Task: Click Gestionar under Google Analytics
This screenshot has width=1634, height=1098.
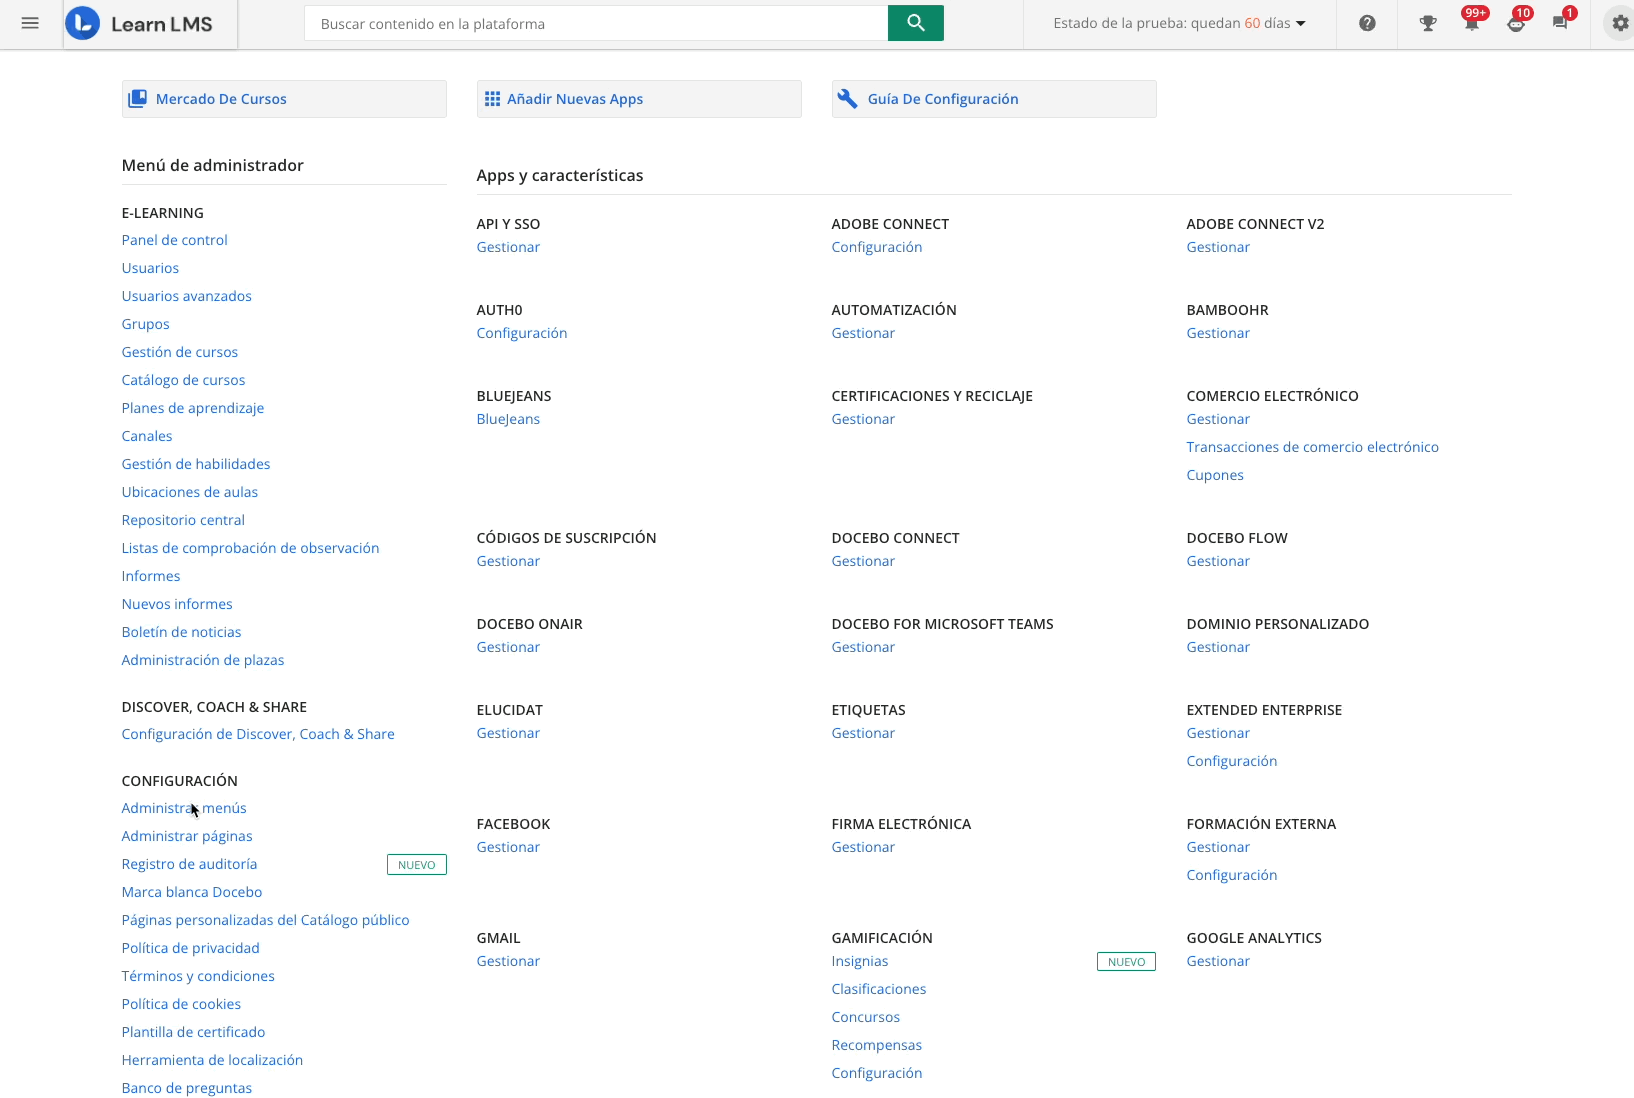Action: pyautogui.click(x=1218, y=961)
